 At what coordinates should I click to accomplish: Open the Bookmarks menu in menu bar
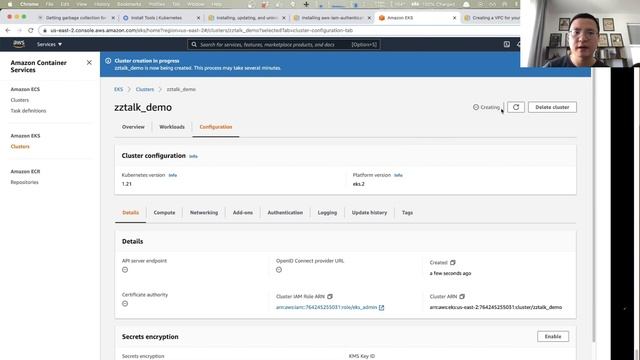pos(129,4)
